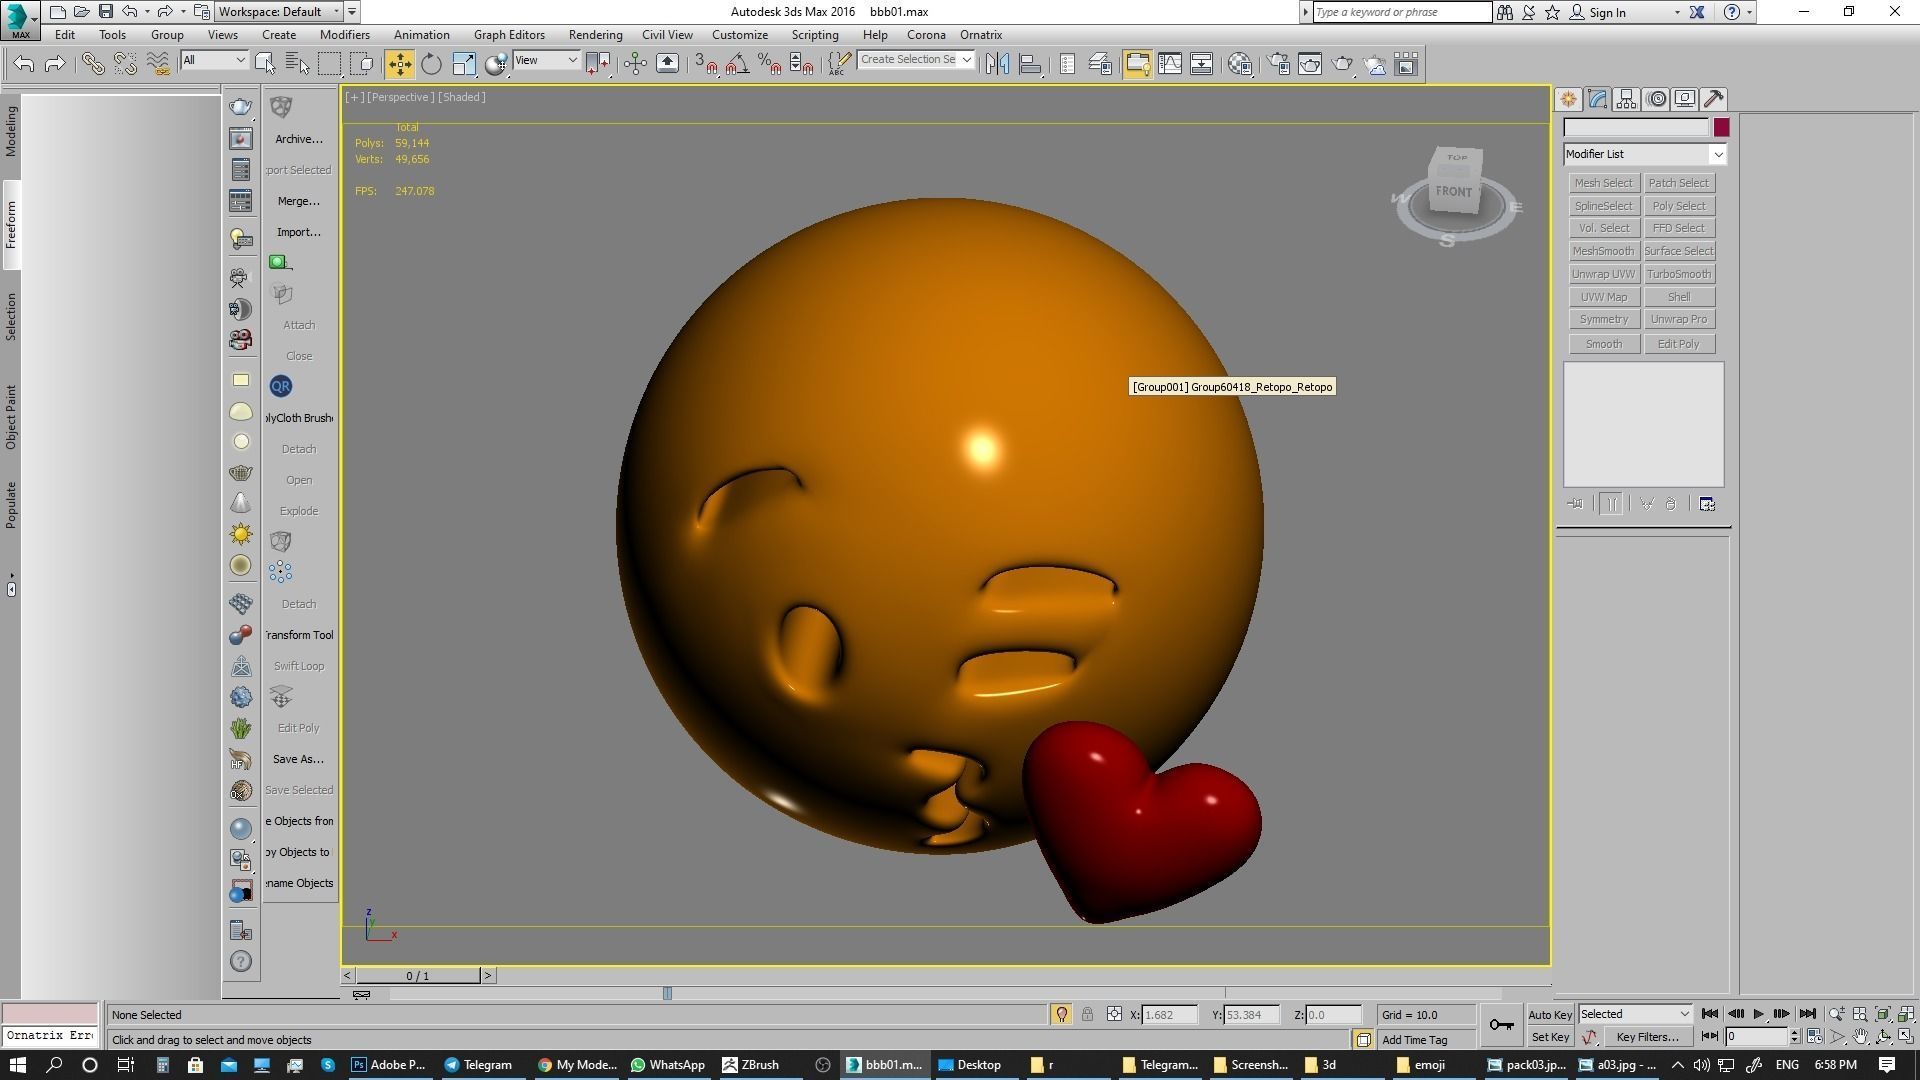Click the keyword search field
Viewport: 1920px width, 1080px height.
[x=1401, y=12]
